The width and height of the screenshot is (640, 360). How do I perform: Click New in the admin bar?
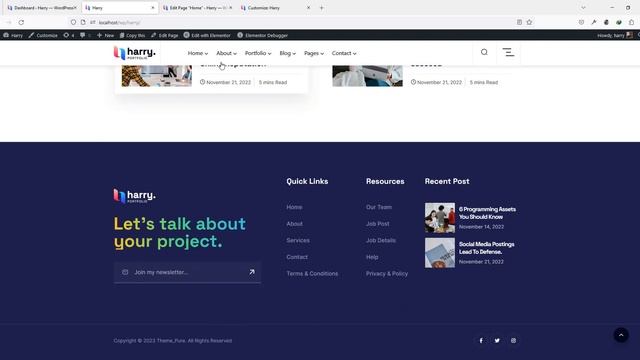point(105,36)
